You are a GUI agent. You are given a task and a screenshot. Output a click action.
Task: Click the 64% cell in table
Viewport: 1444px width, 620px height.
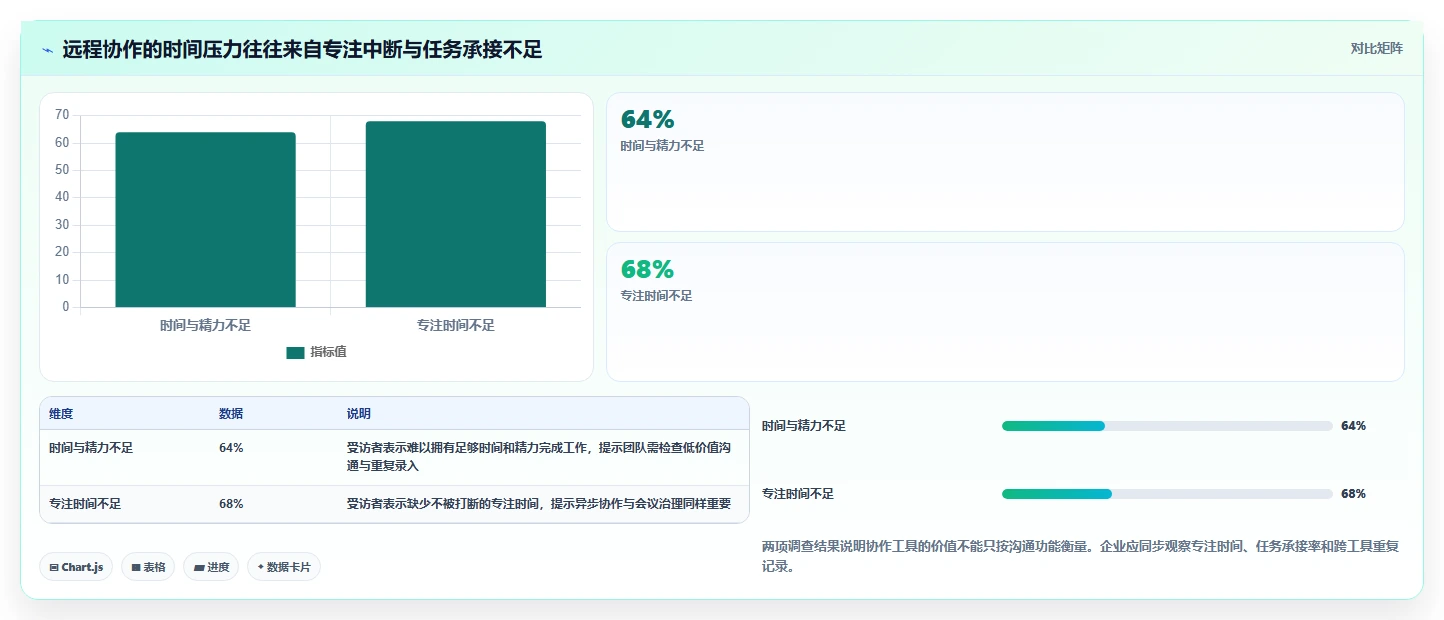tap(231, 448)
